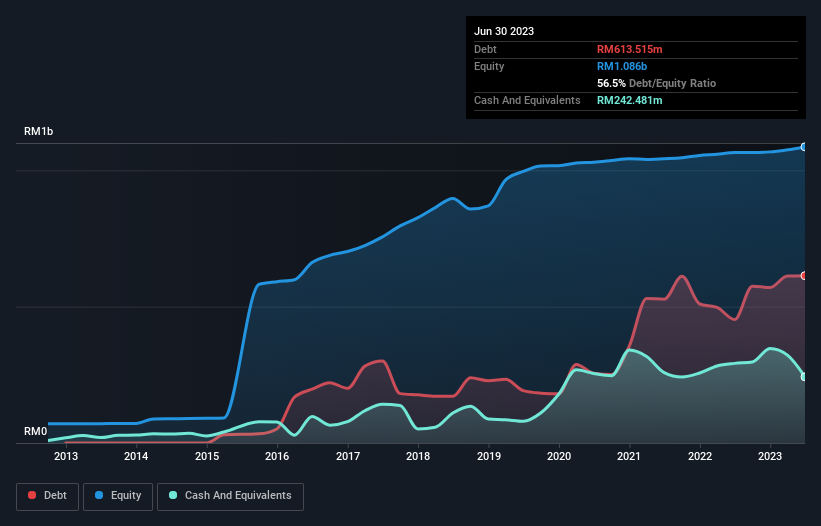Toggle the Equity series legend button

click(x=118, y=496)
